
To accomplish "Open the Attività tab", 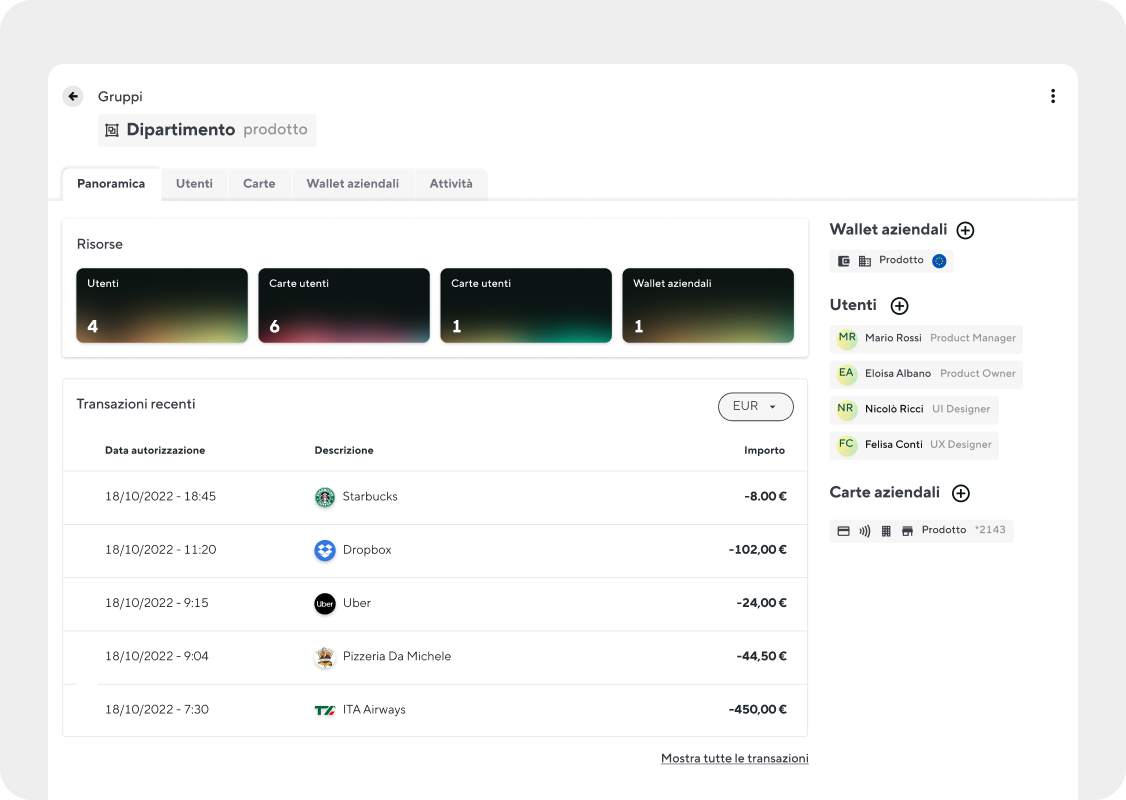I will point(451,184).
